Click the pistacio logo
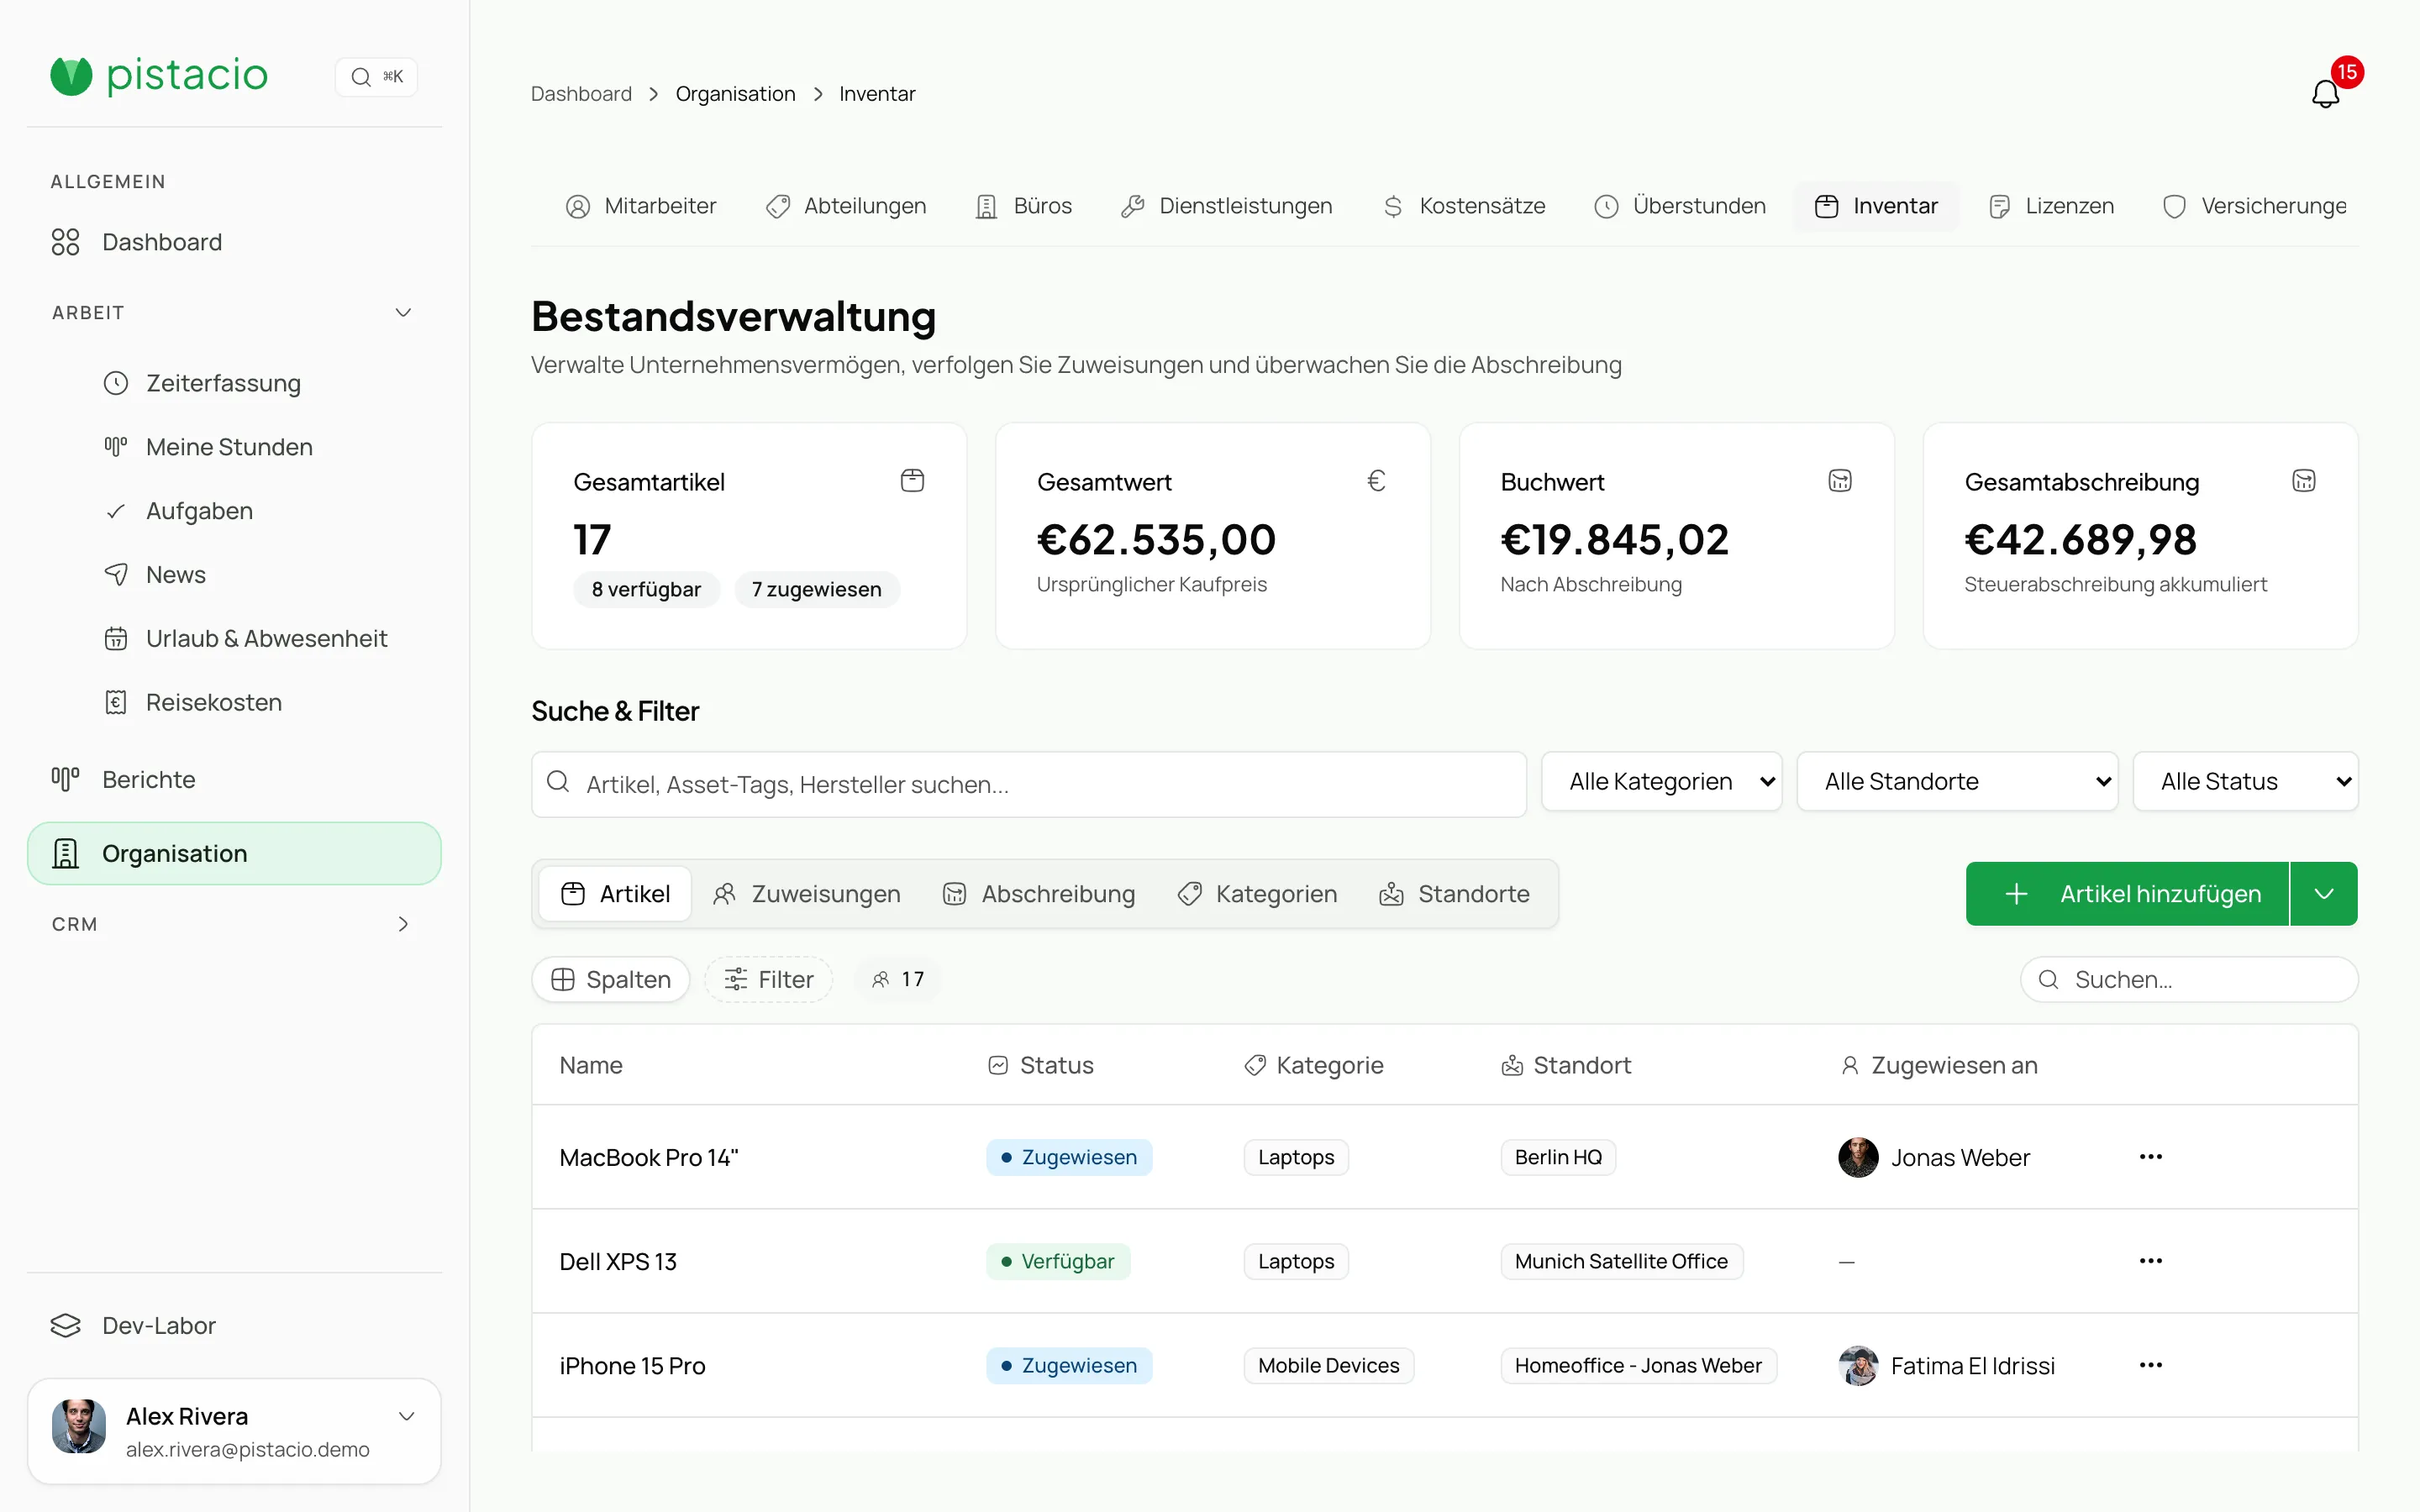 coord(159,75)
